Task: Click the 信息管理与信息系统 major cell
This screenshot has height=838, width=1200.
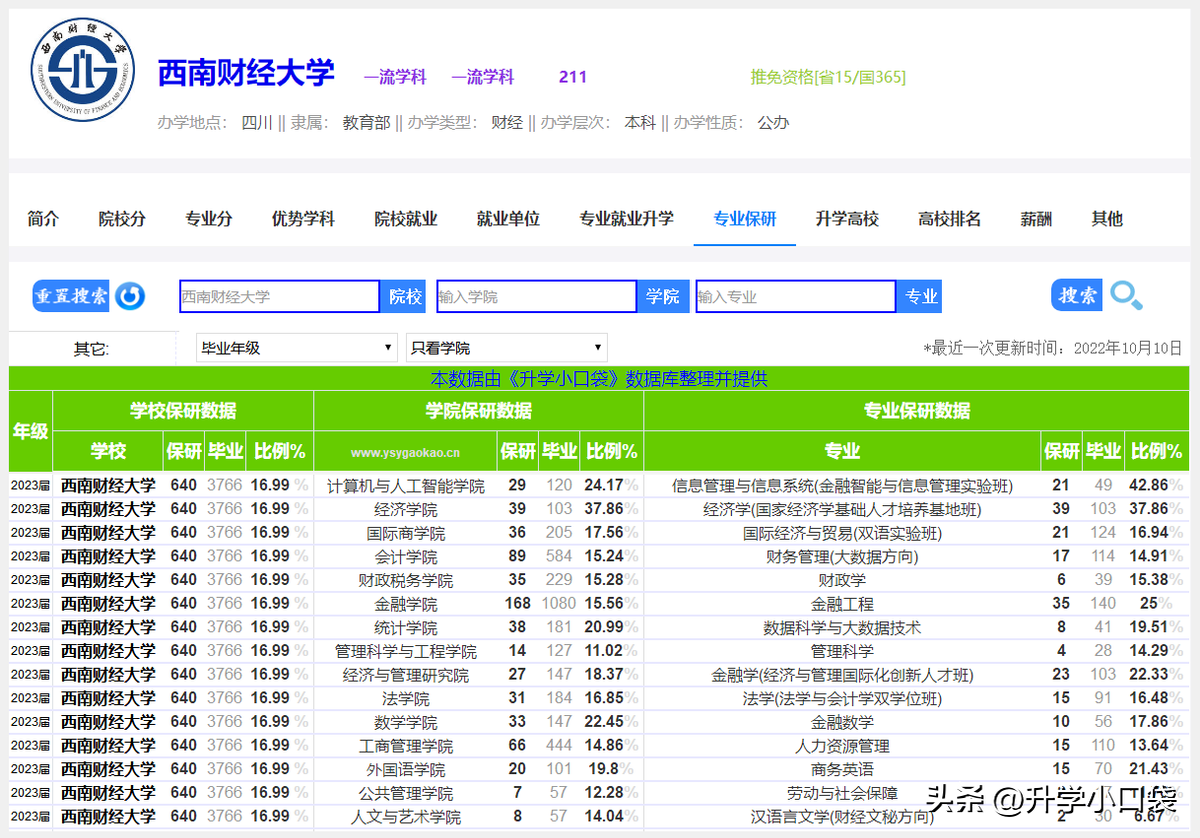Action: click(x=842, y=486)
